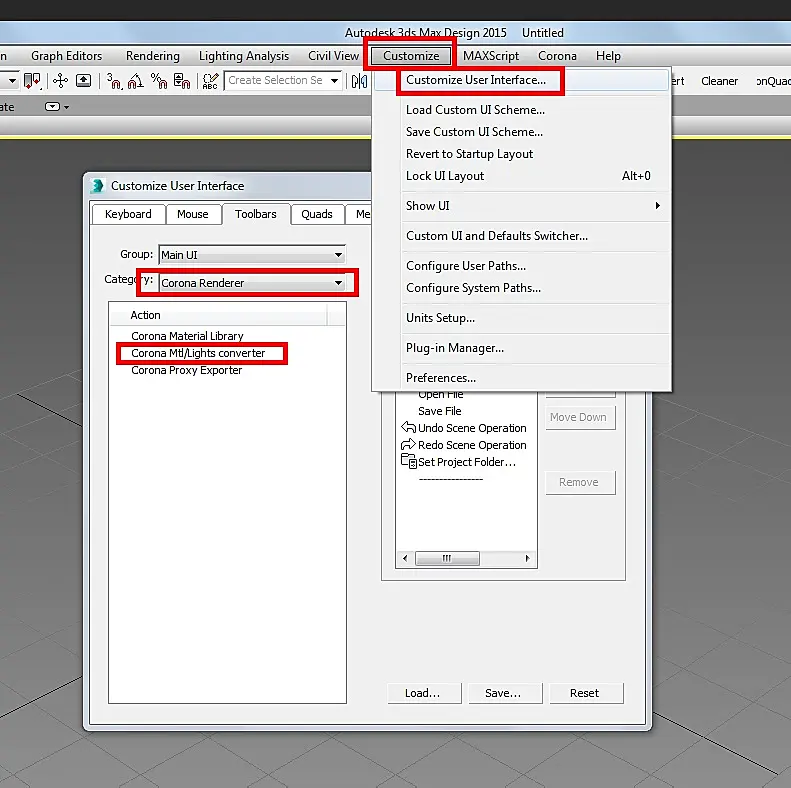Click the scrollbar right arrow
The width and height of the screenshot is (791, 788).
coord(527,558)
